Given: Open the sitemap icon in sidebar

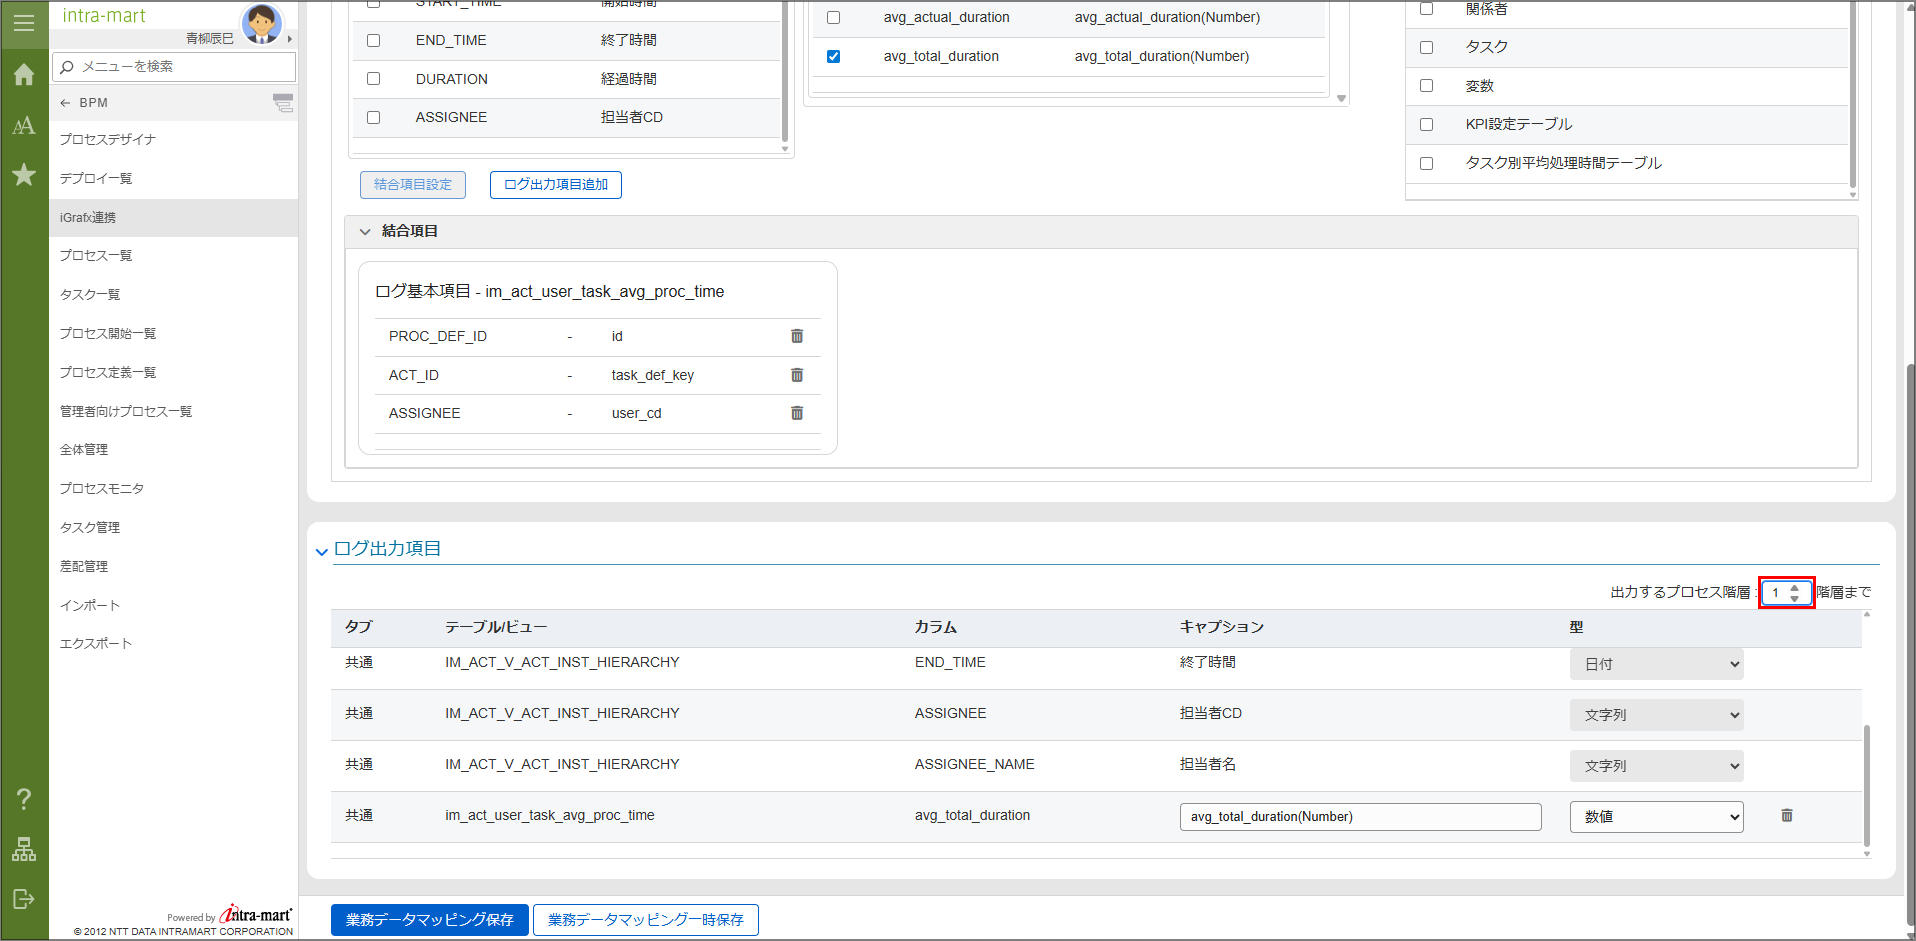Looking at the screenshot, I should pos(24,849).
